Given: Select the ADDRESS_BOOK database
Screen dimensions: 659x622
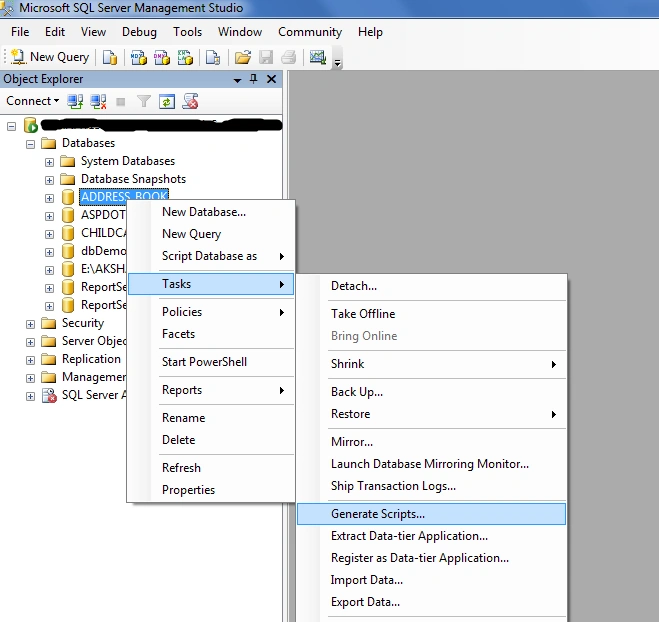Looking at the screenshot, I should point(124,196).
